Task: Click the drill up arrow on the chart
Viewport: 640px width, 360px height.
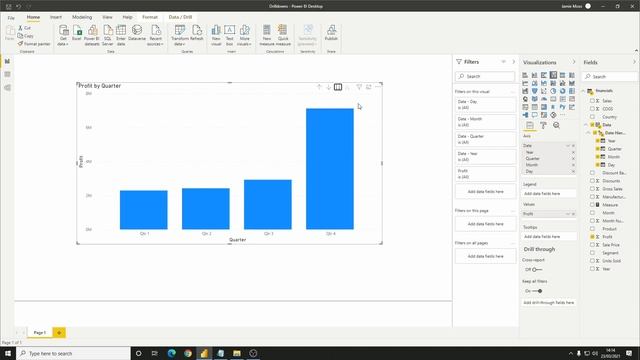Action: [x=319, y=87]
